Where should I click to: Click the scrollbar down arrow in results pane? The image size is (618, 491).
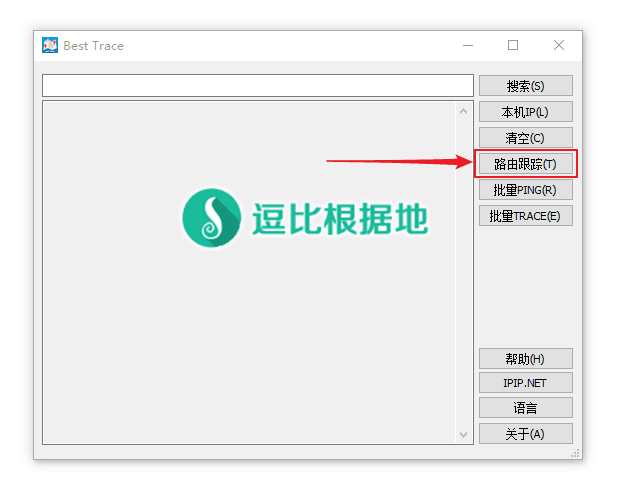coord(463,434)
